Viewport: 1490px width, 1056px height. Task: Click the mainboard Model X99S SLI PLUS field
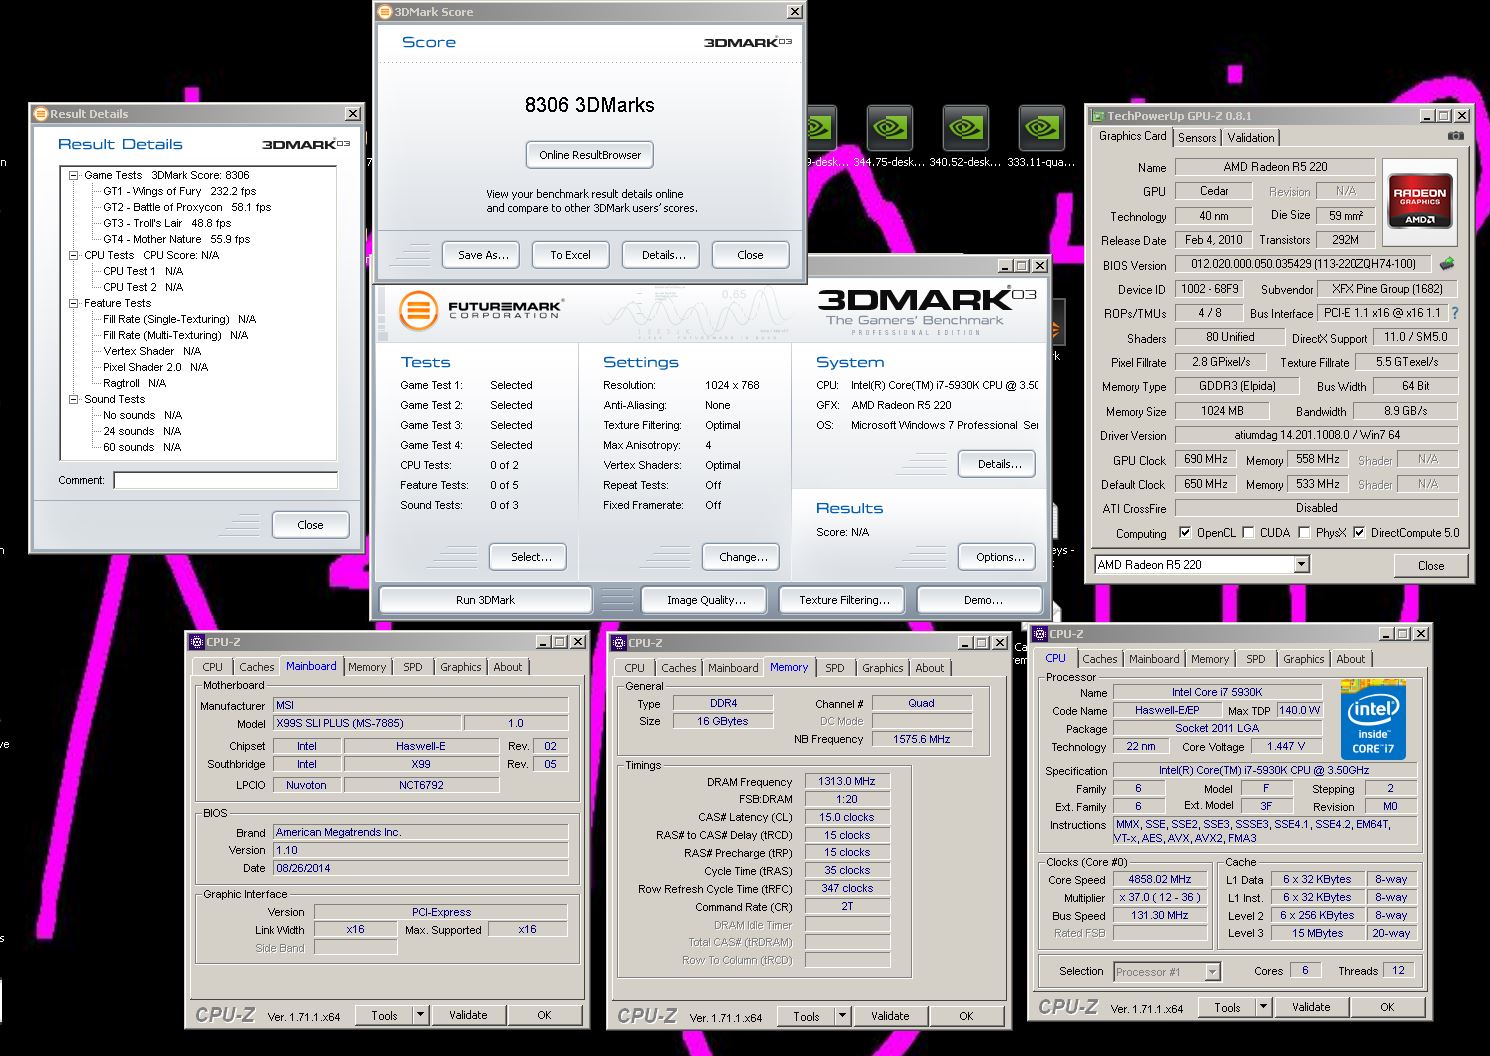point(368,723)
